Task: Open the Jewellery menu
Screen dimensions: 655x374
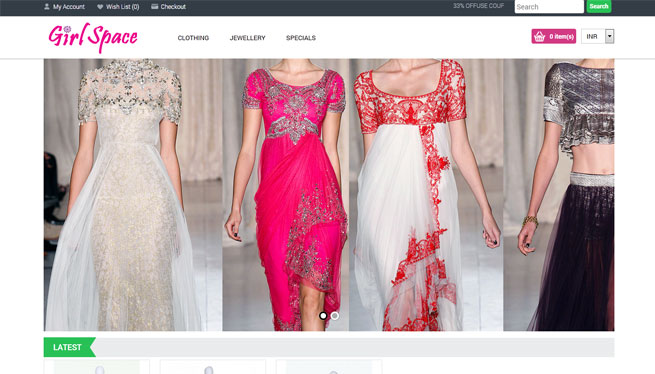Action: [x=247, y=38]
